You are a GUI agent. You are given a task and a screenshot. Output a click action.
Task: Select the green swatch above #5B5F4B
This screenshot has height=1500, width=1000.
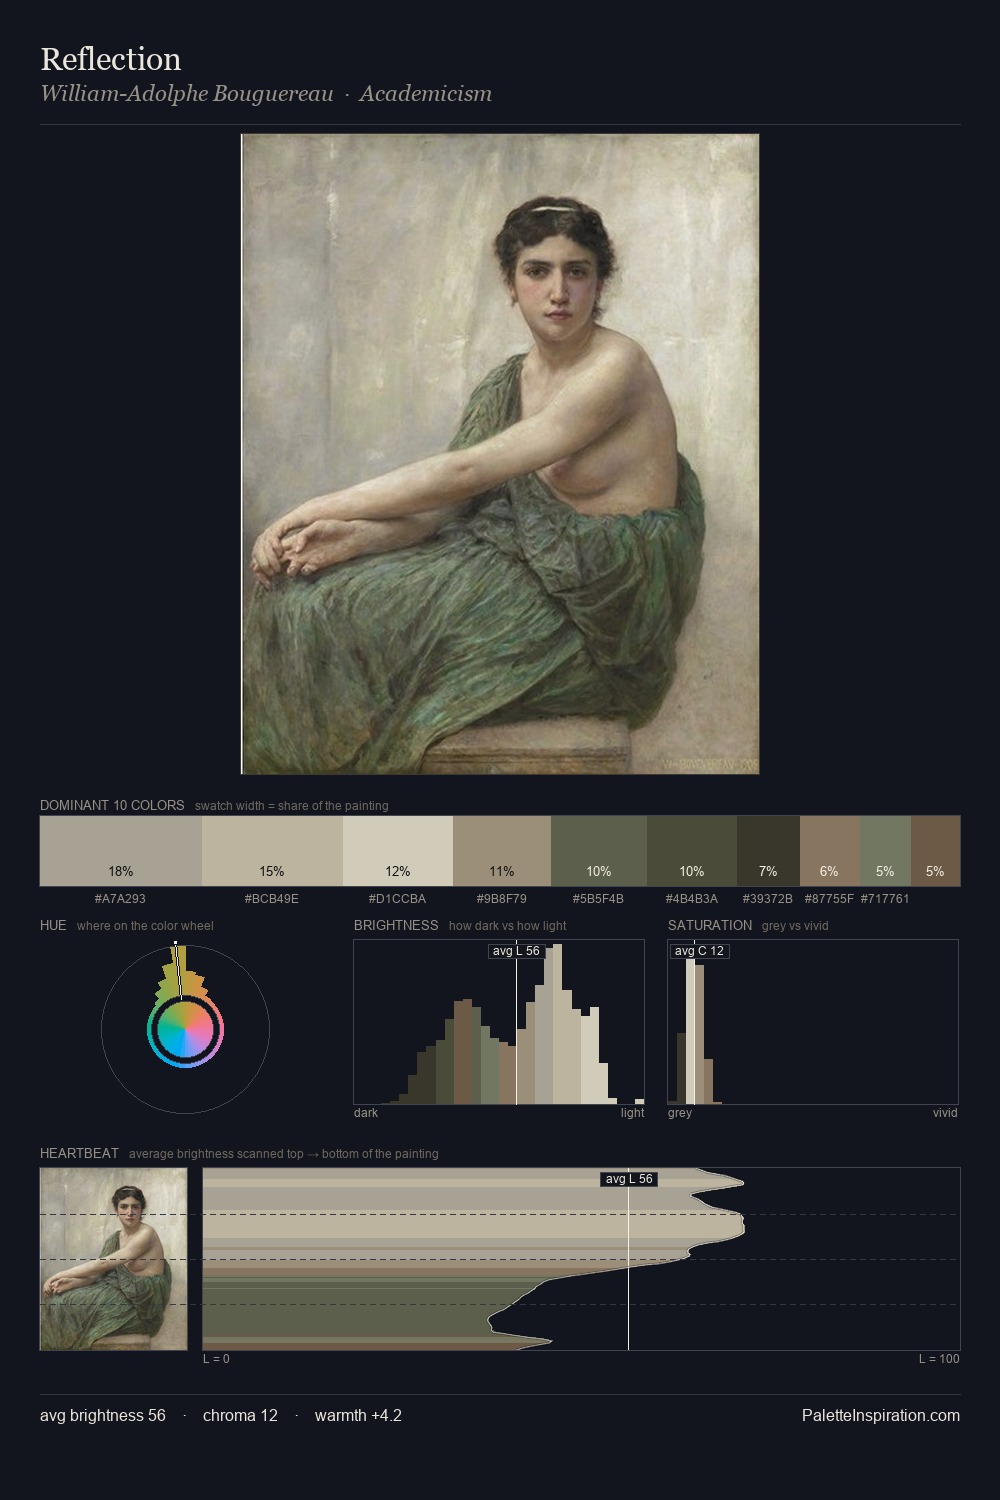pos(599,851)
